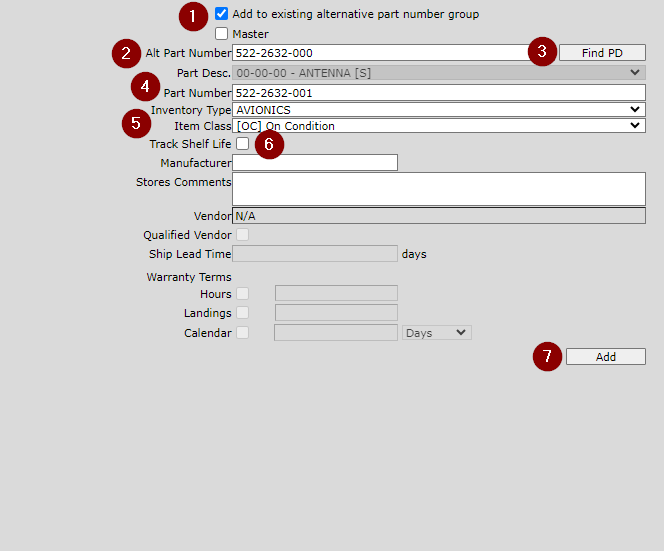Expand the Part Desc. dropdown

(x=438, y=73)
